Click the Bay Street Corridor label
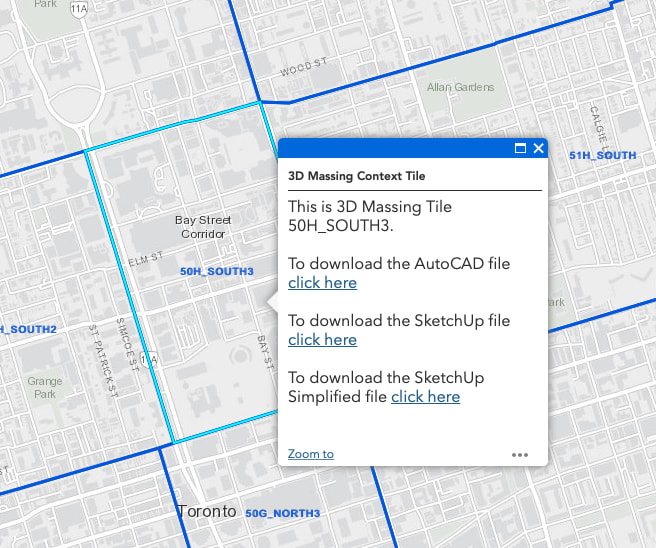The image size is (656, 548). (x=203, y=227)
